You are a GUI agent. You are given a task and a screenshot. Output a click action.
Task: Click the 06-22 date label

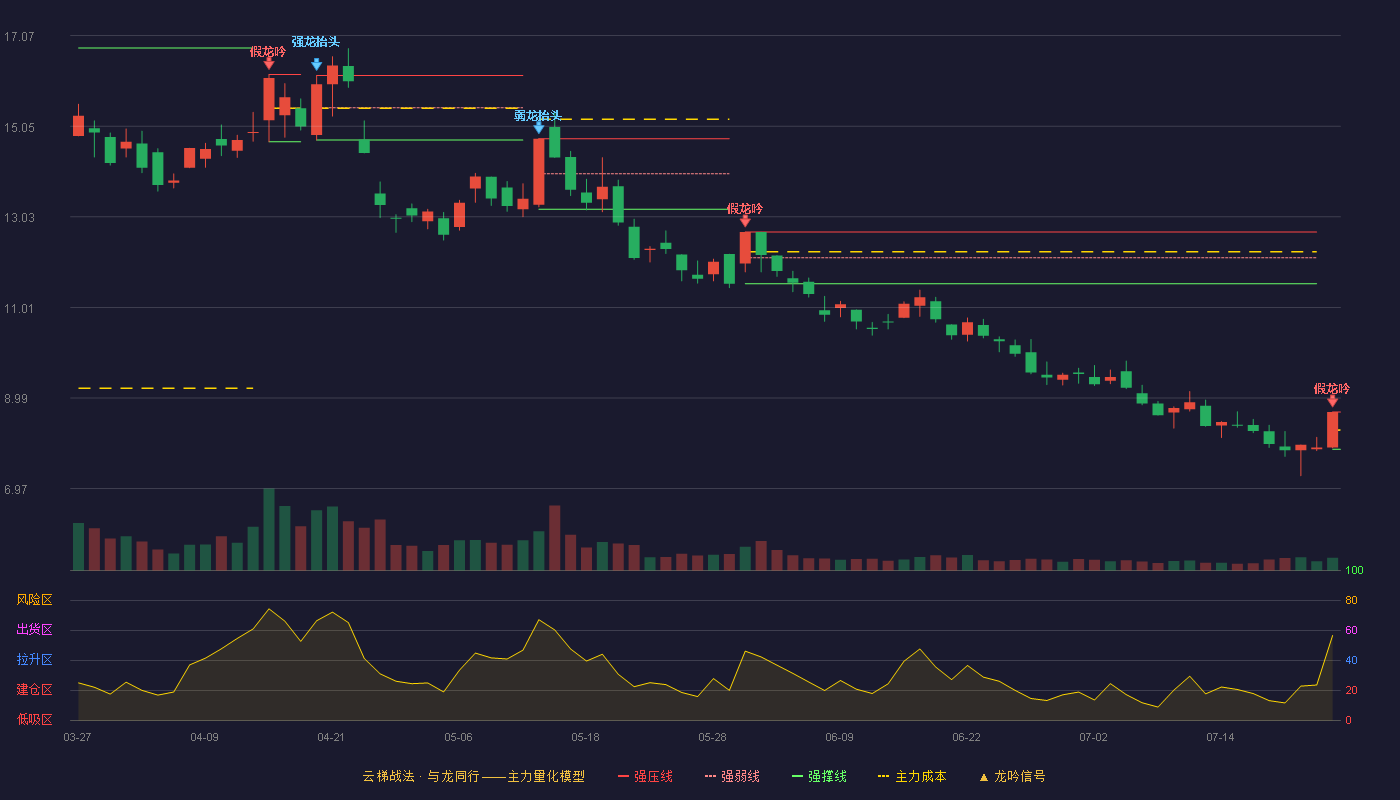pyautogui.click(x=966, y=737)
